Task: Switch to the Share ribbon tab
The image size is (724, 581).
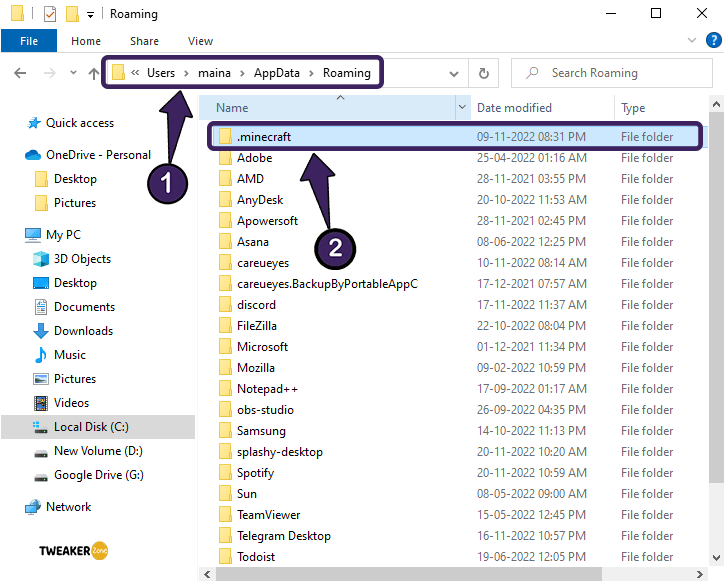Action: pyautogui.click(x=144, y=41)
